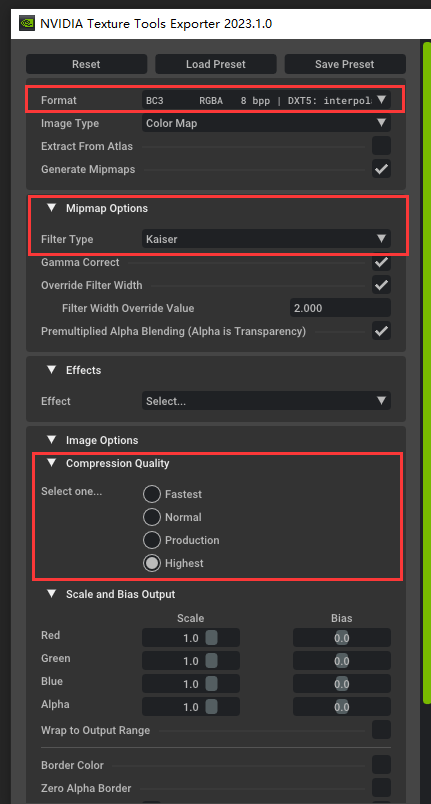Click the Blue Bias slider
This screenshot has height=804, width=431.
point(342,684)
